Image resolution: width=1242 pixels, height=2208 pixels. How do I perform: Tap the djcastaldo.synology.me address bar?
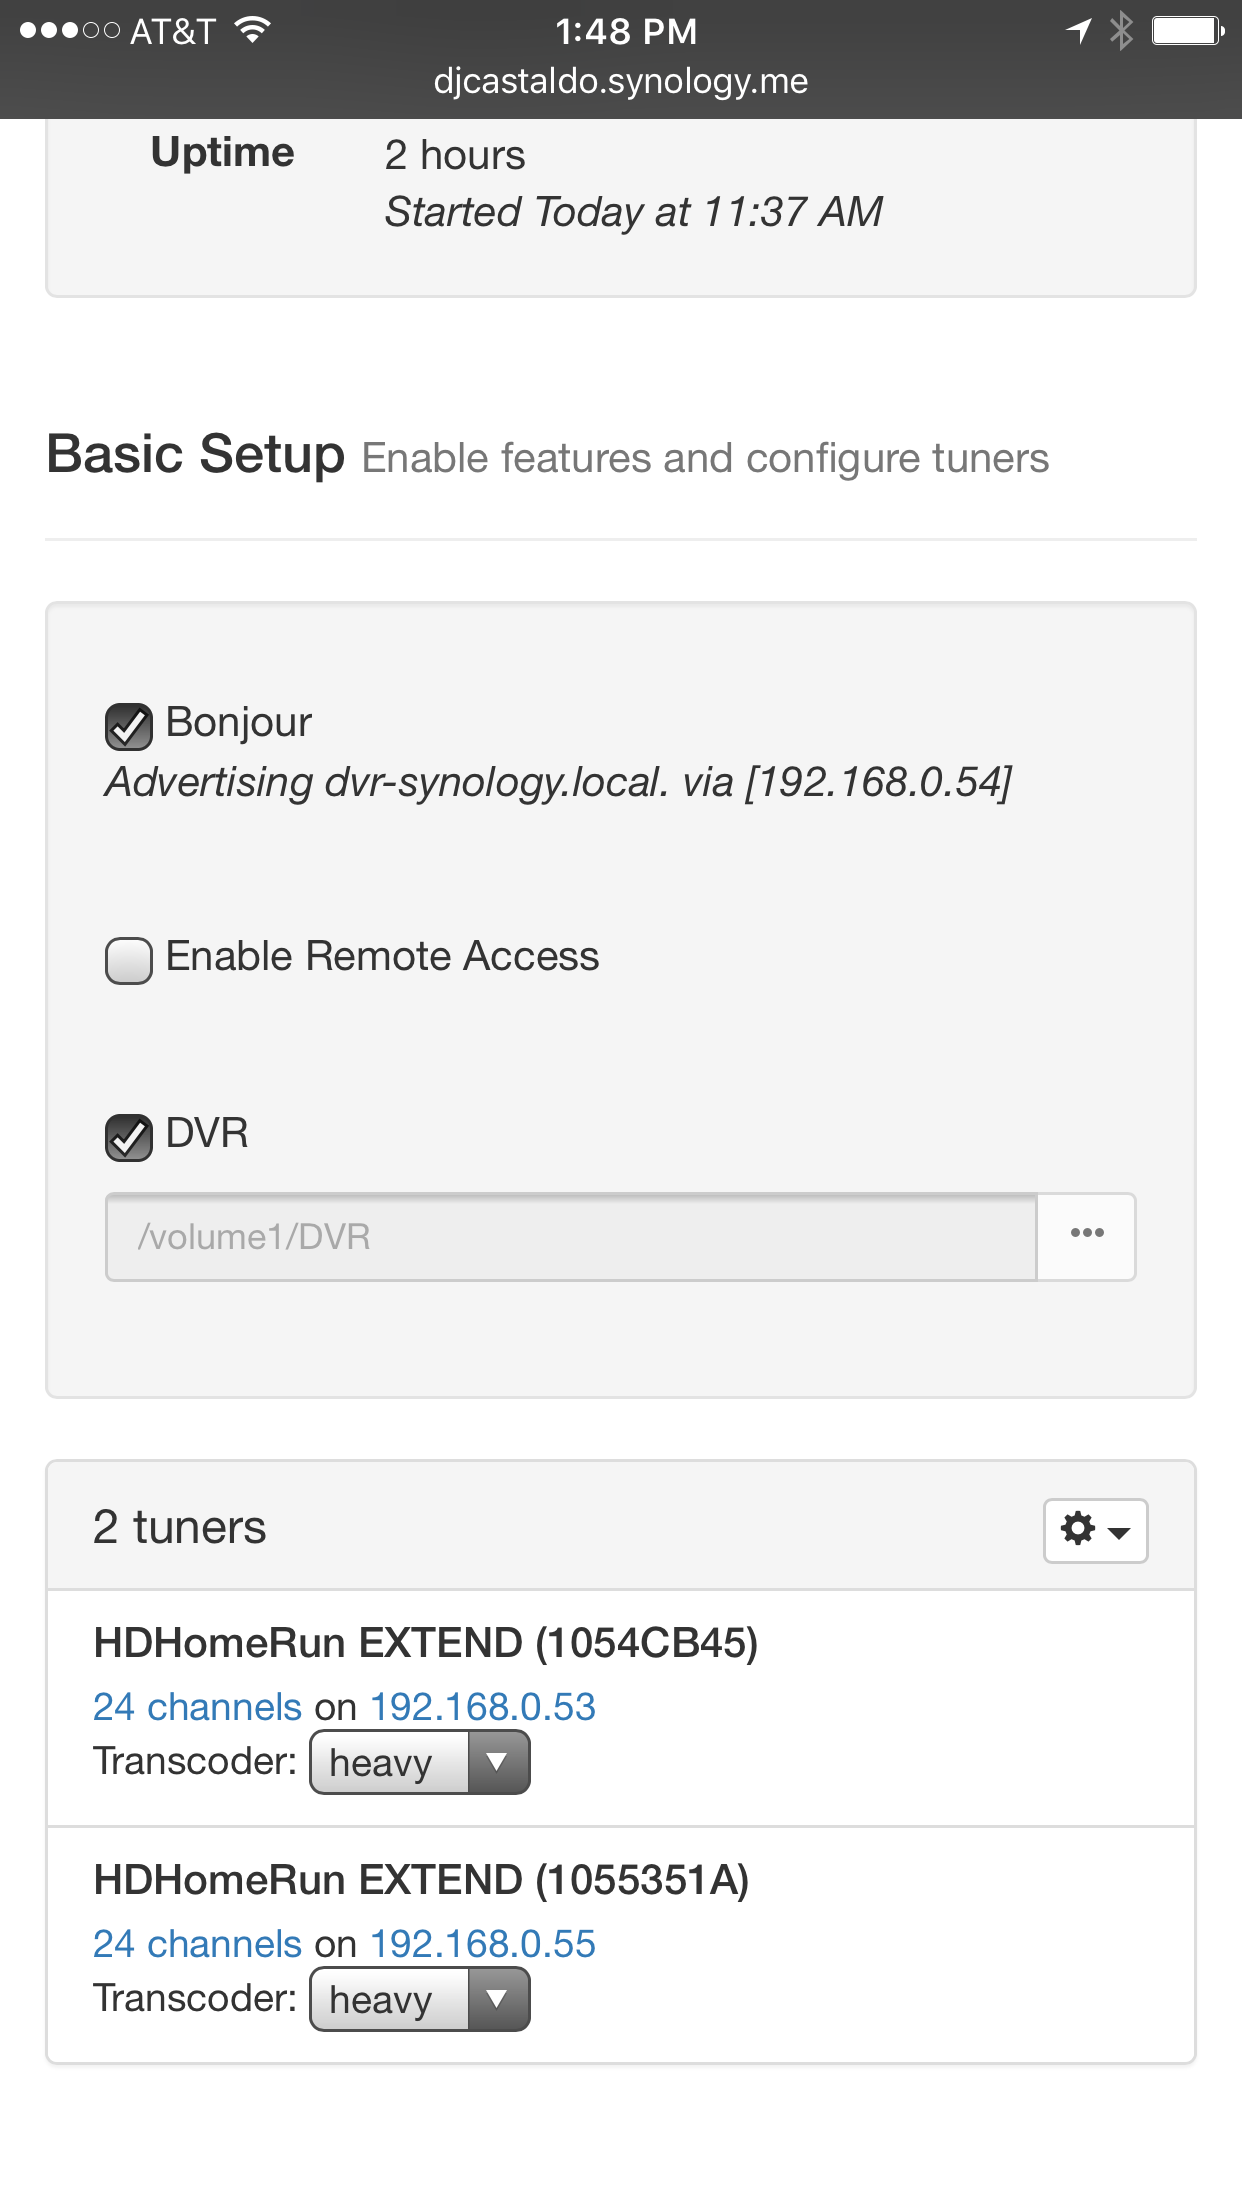coord(620,82)
